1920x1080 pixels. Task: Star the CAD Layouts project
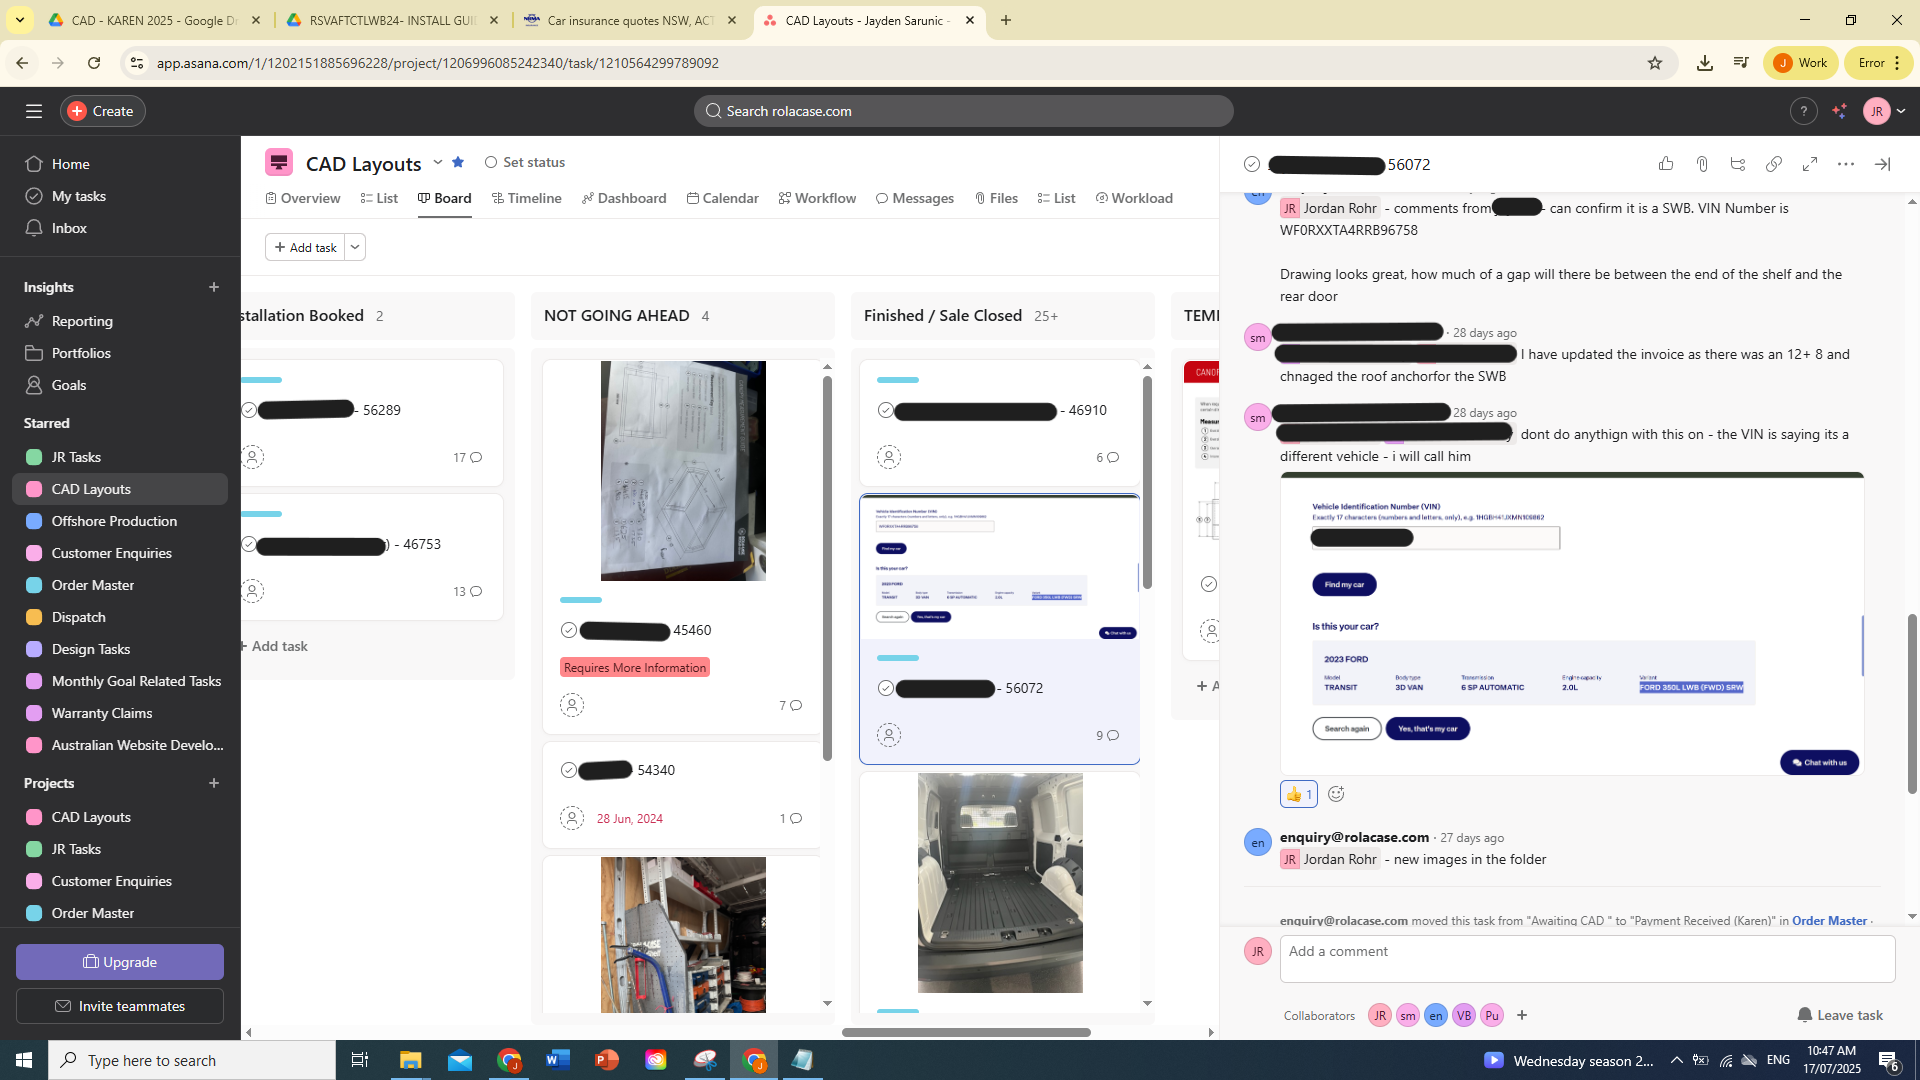[x=458, y=162]
